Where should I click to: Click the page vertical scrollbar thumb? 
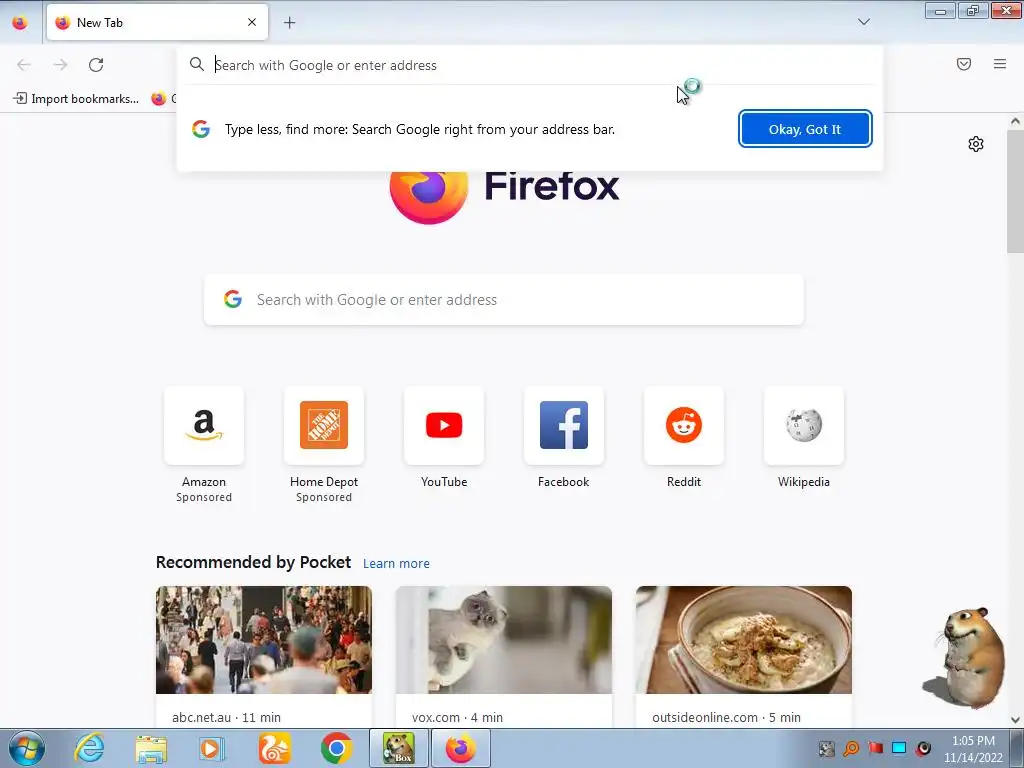click(1015, 191)
